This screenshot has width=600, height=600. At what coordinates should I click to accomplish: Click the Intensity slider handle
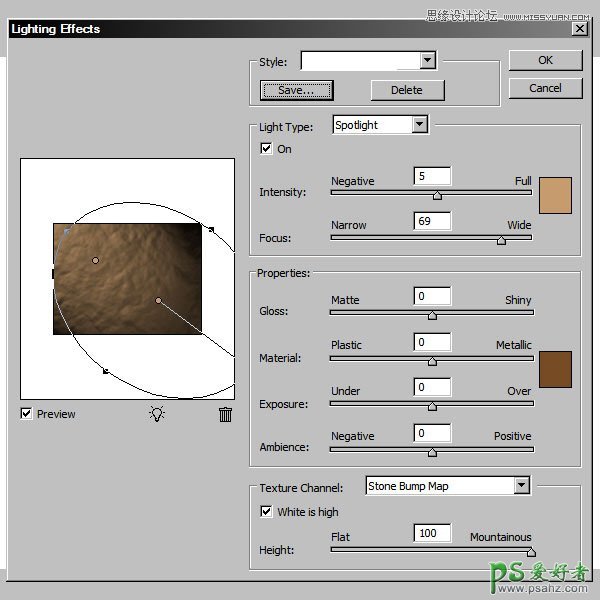coord(437,196)
